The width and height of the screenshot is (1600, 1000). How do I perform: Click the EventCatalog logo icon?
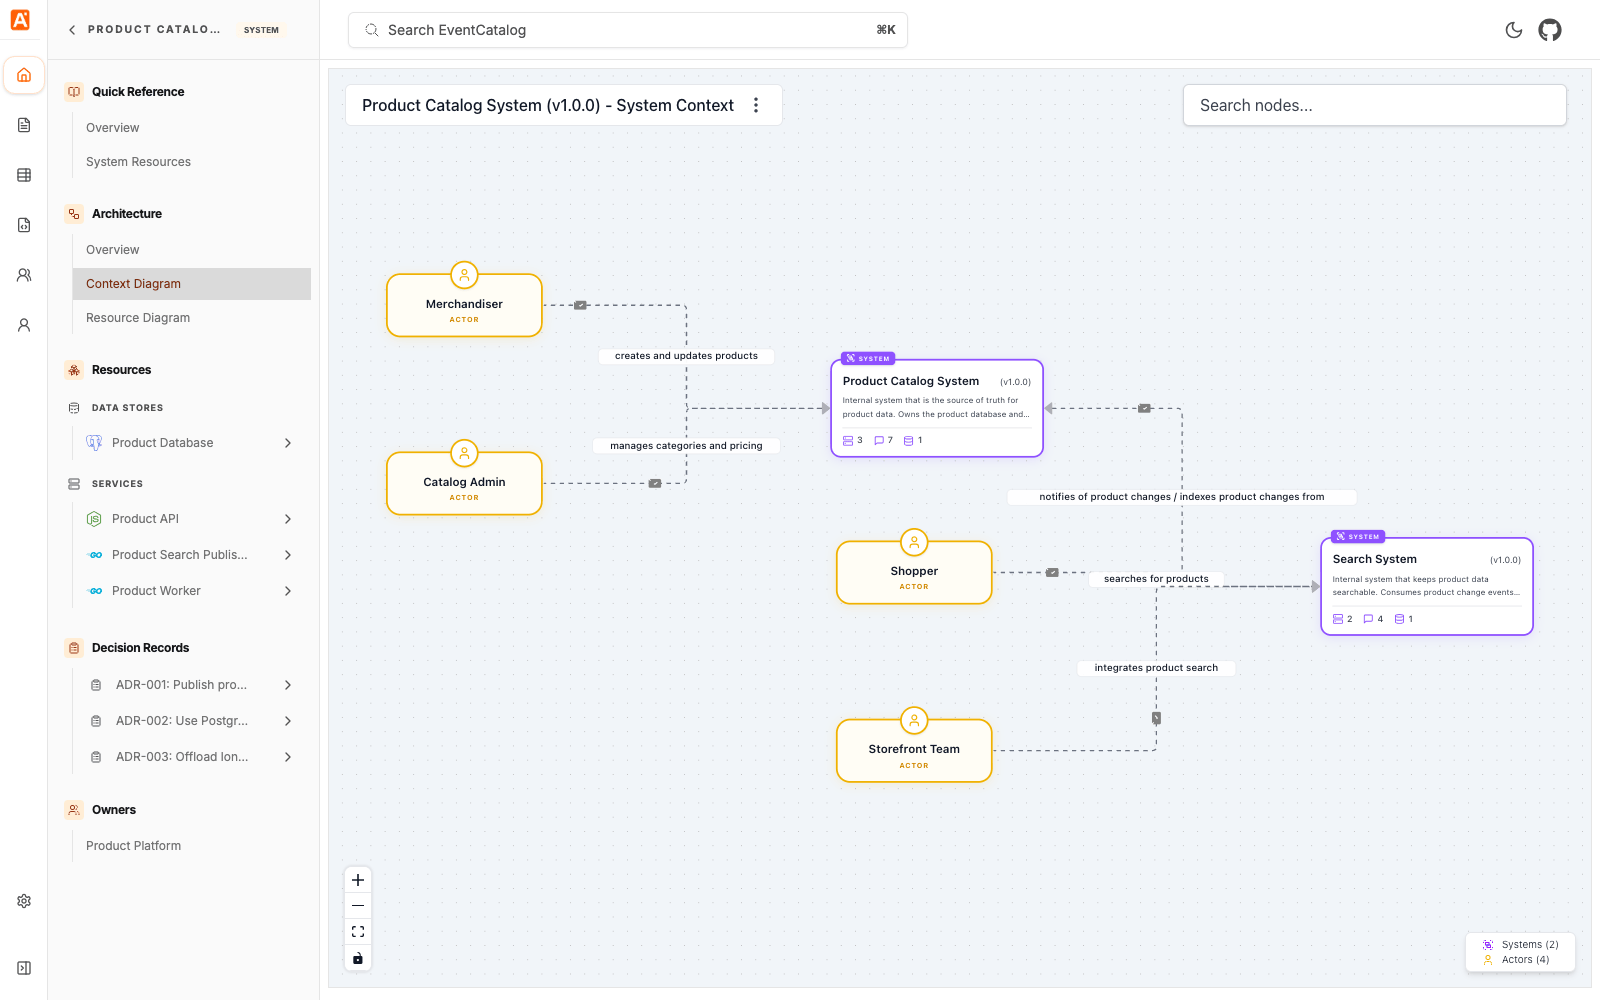pos(20,19)
